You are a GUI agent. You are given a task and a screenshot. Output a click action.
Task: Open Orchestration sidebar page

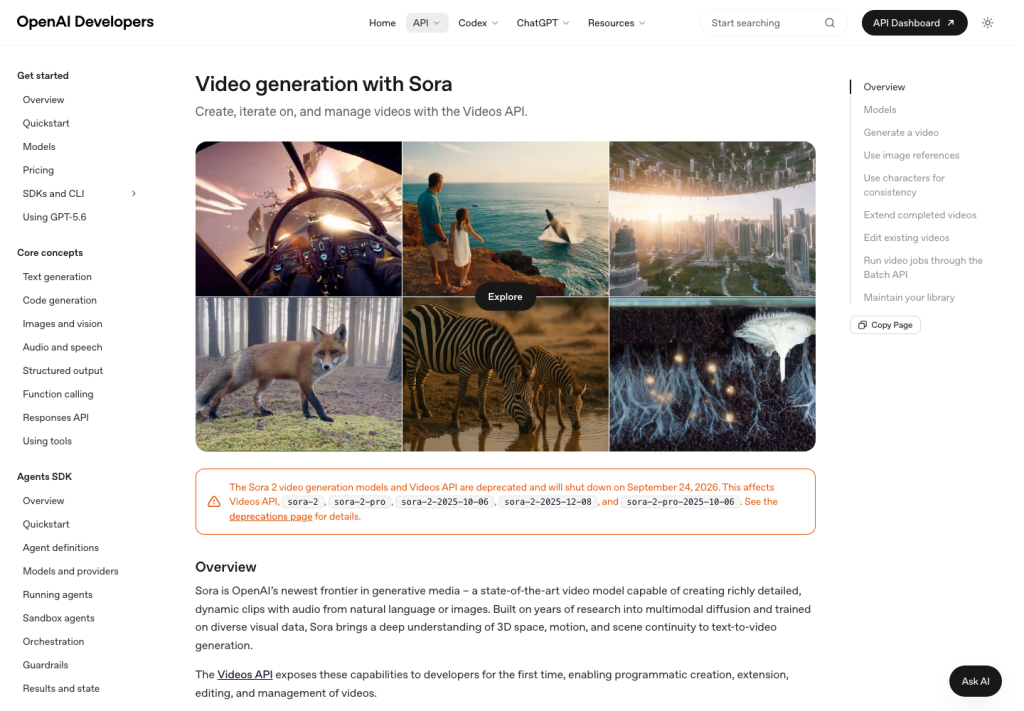pos(53,642)
